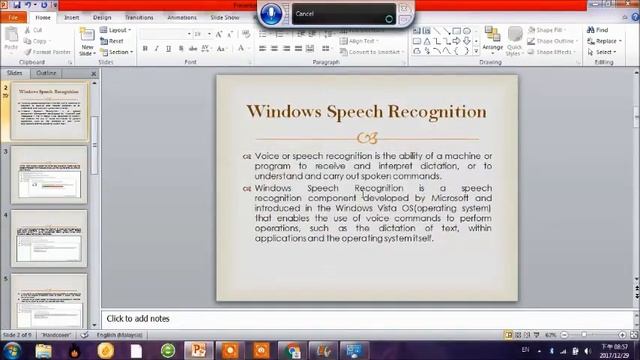The image size is (640, 360).
Task: Open the Align Text dropdown
Action: [360, 41]
